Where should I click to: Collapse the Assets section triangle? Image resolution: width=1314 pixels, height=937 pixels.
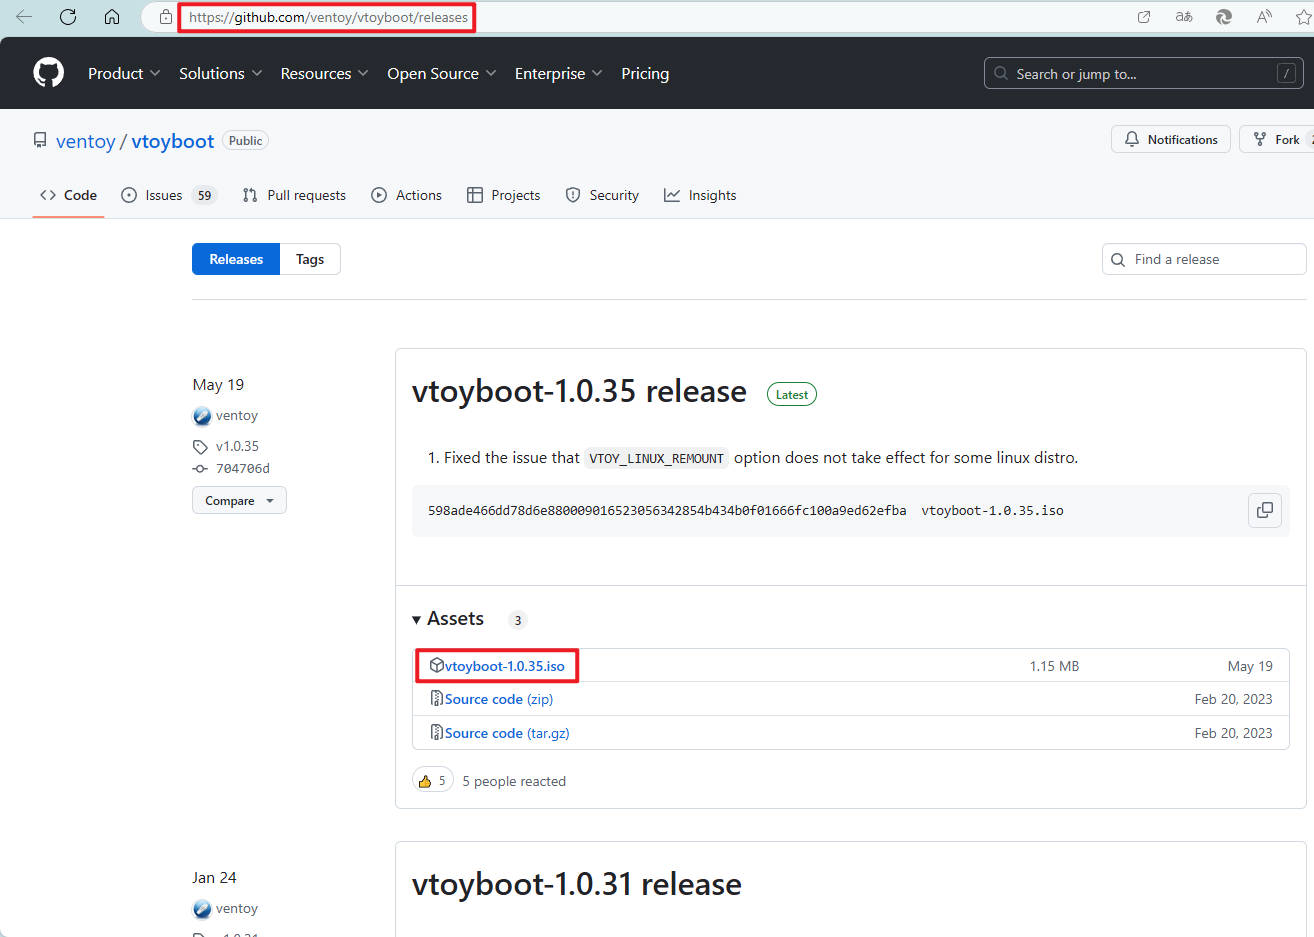tap(417, 620)
